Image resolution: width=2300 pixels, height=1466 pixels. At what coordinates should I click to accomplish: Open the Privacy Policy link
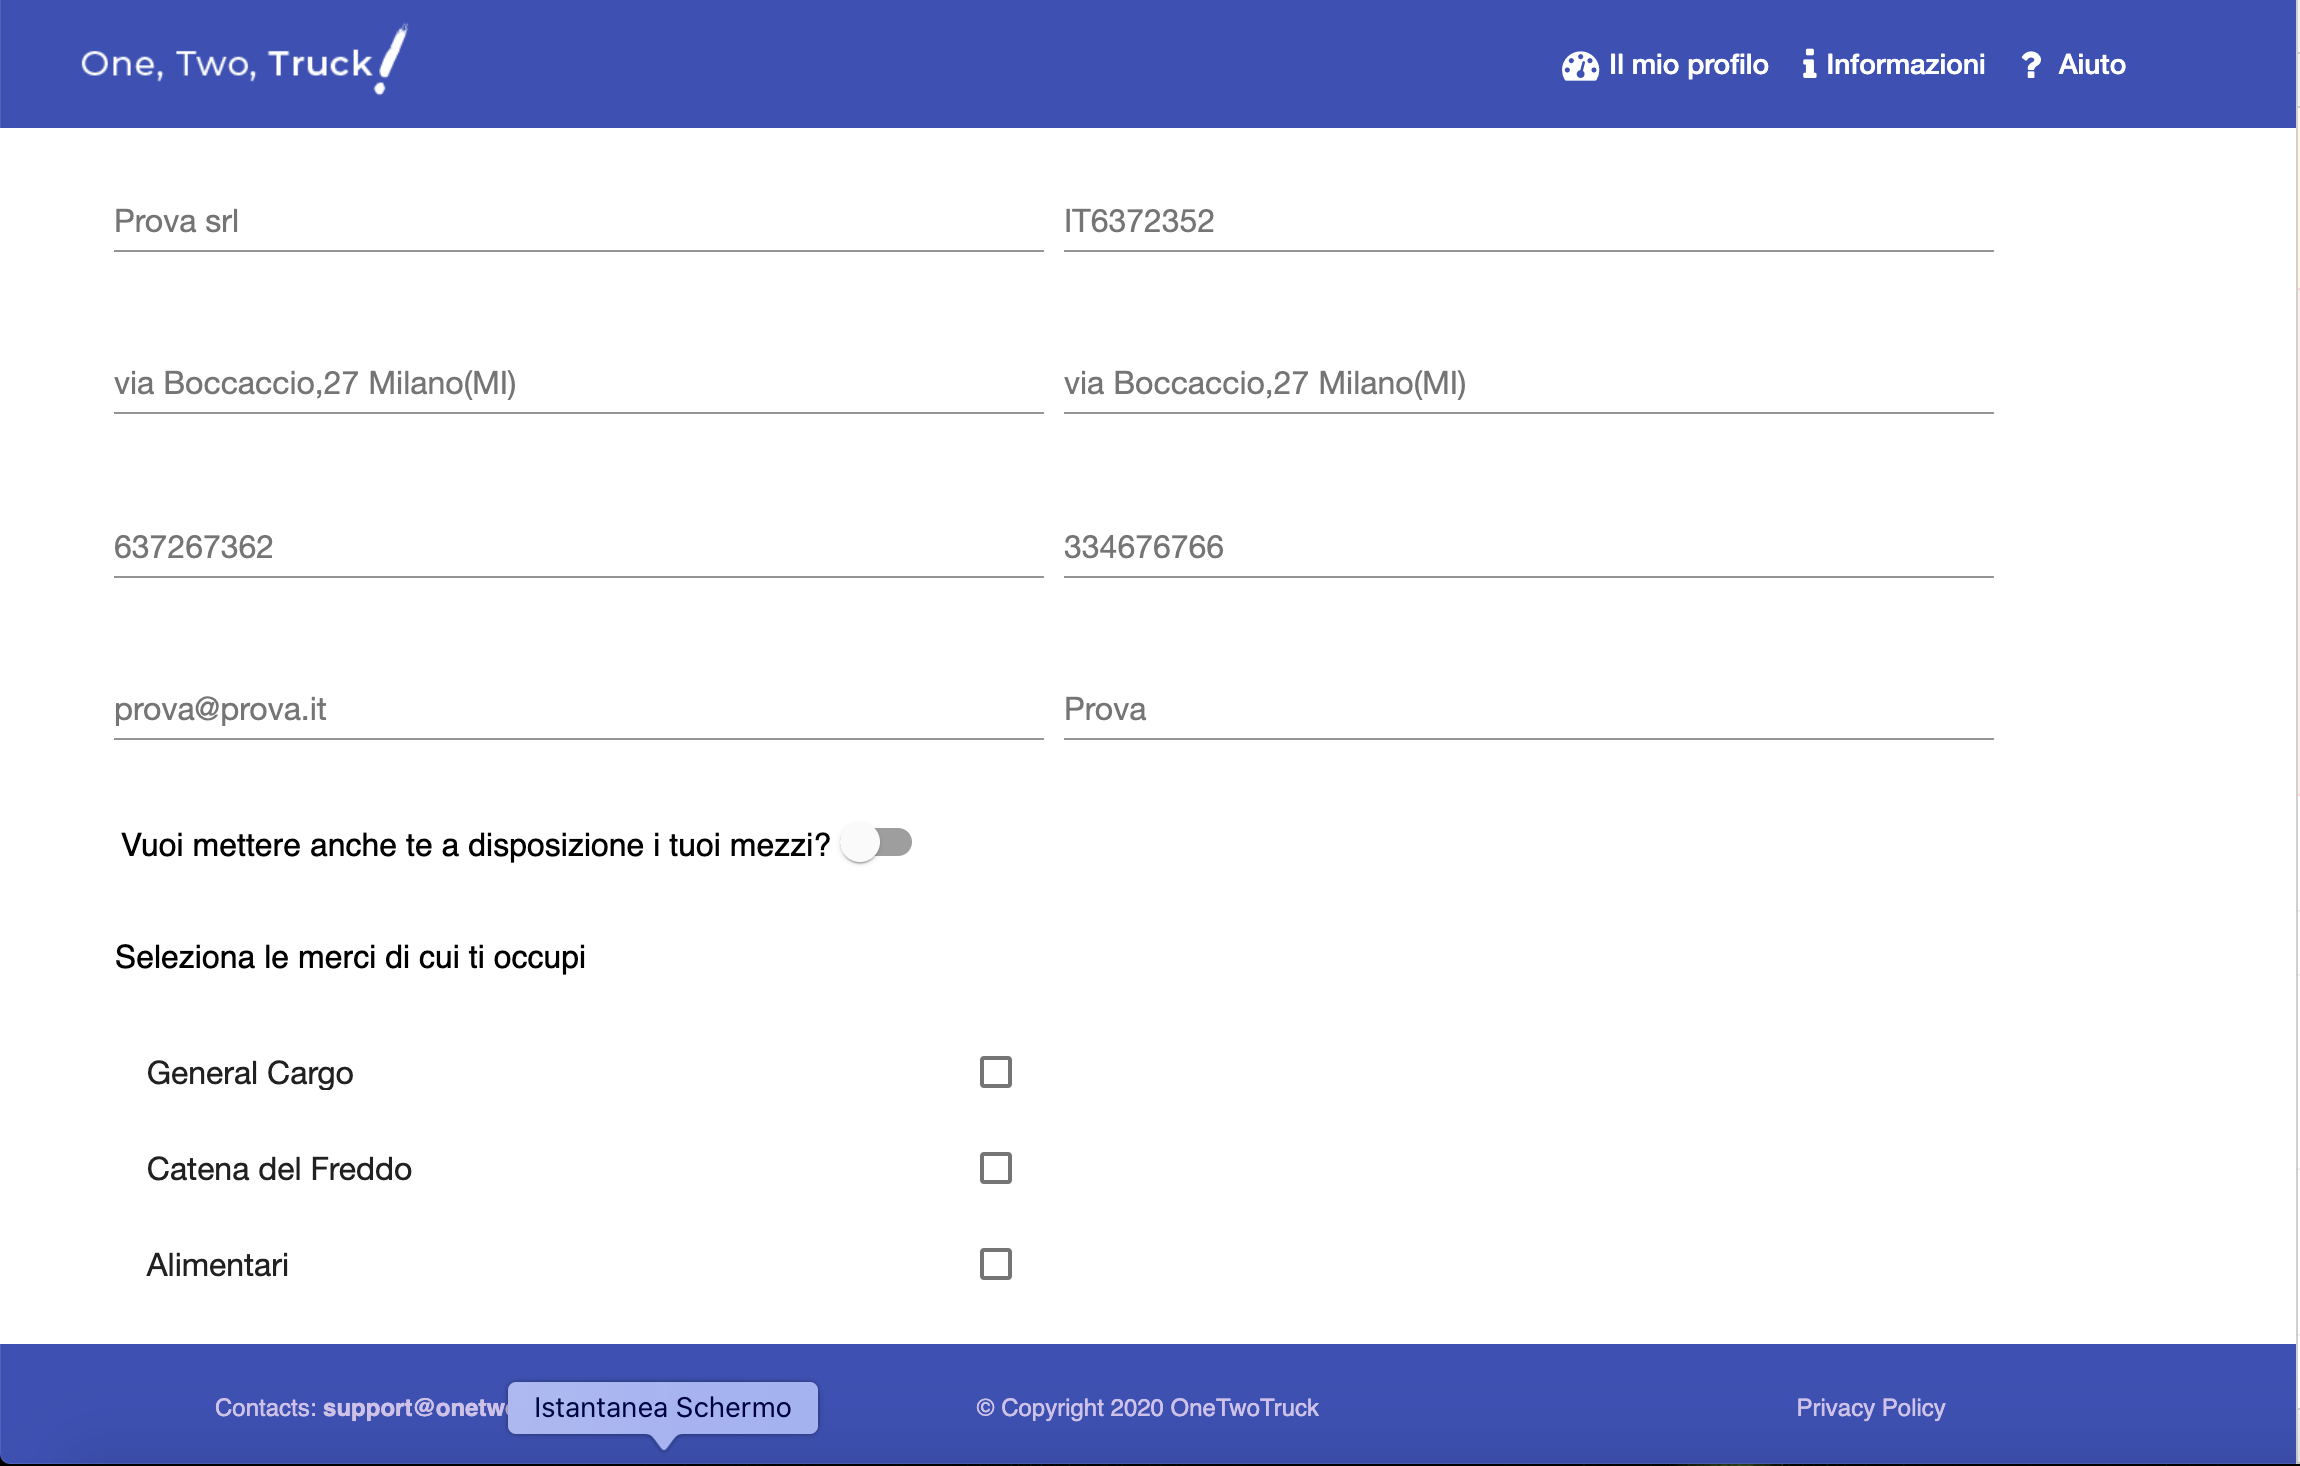coord(1870,1408)
